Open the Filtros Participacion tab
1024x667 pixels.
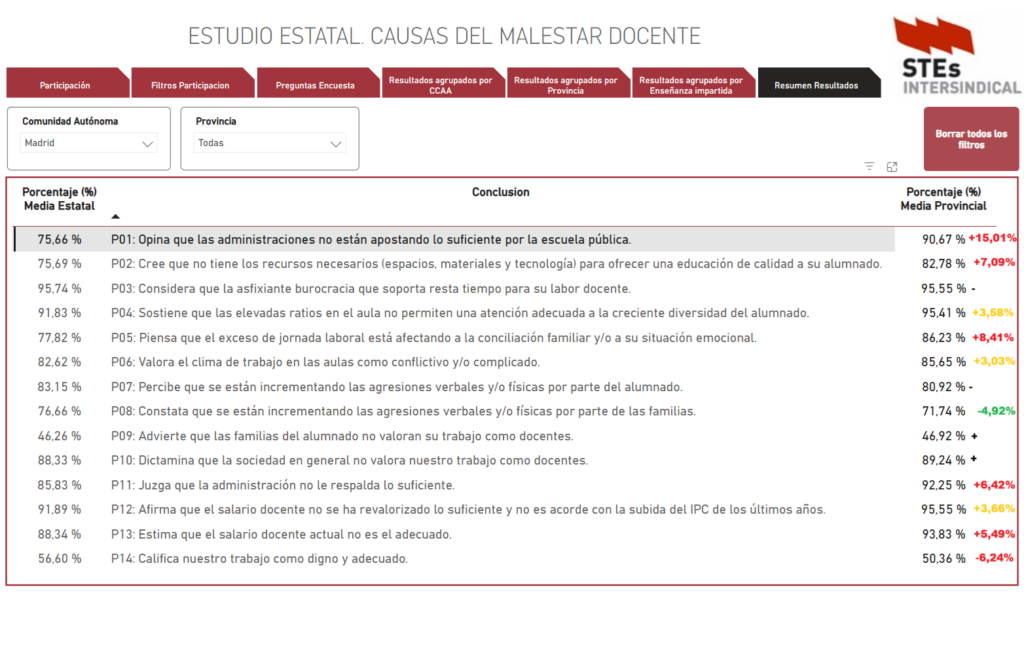pos(190,85)
